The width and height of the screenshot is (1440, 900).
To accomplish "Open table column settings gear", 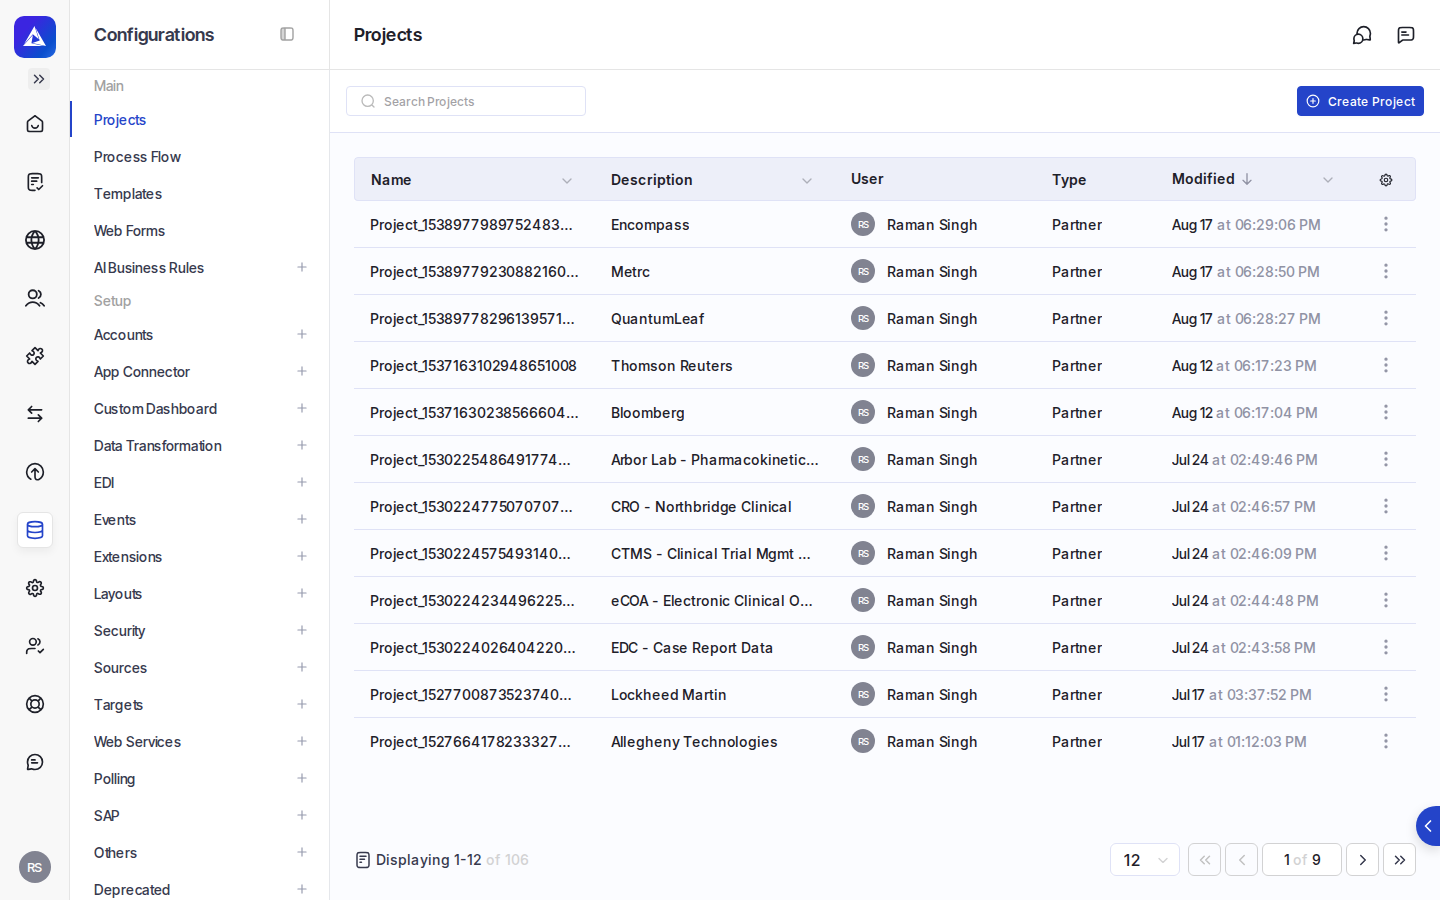I will pos(1386,180).
